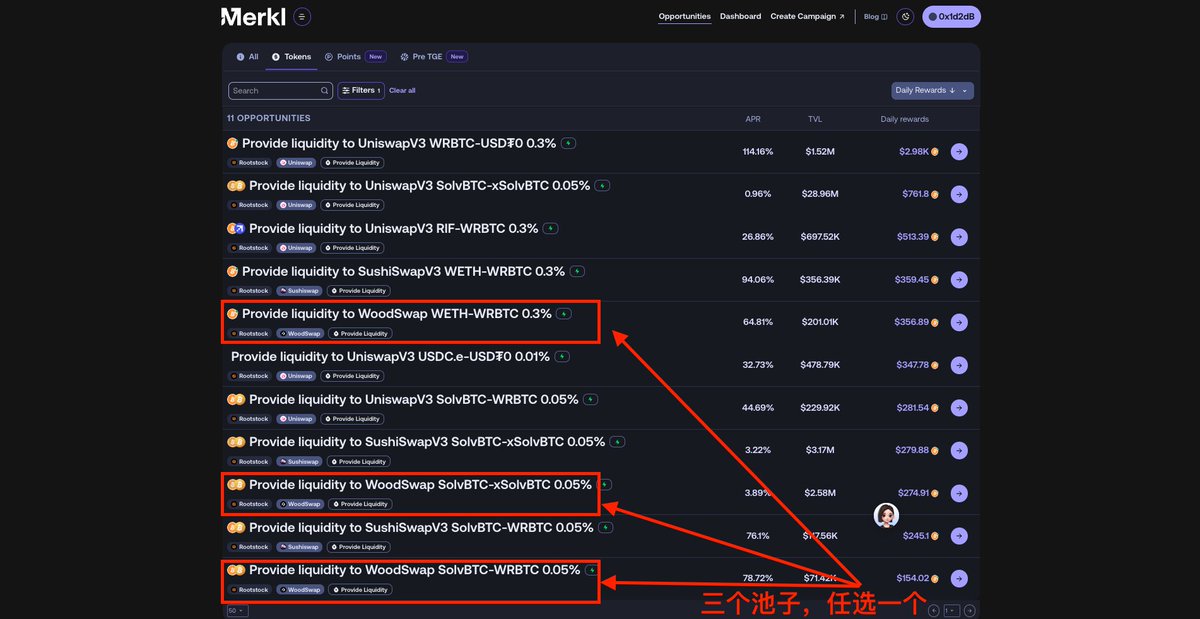This screenshot has height=619, width=1200.
Task: Click the $281.54 daily rewards value
Action: (913, 408)
